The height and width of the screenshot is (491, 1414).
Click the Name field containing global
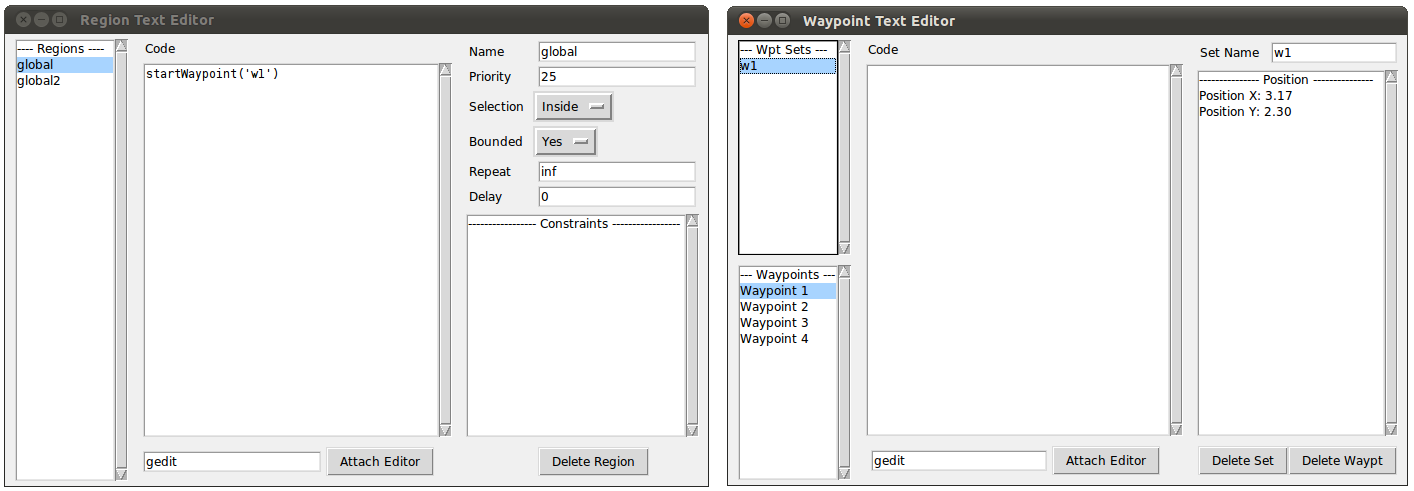[617, 52]
